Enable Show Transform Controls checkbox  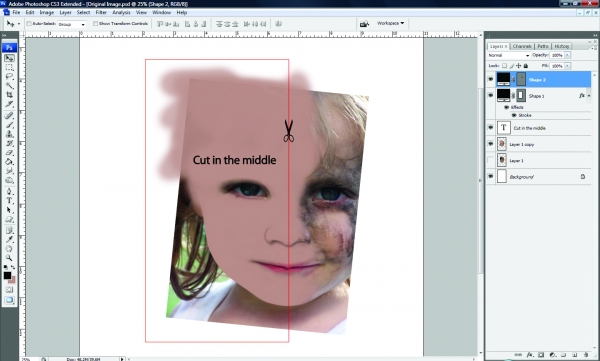[96, 24]
